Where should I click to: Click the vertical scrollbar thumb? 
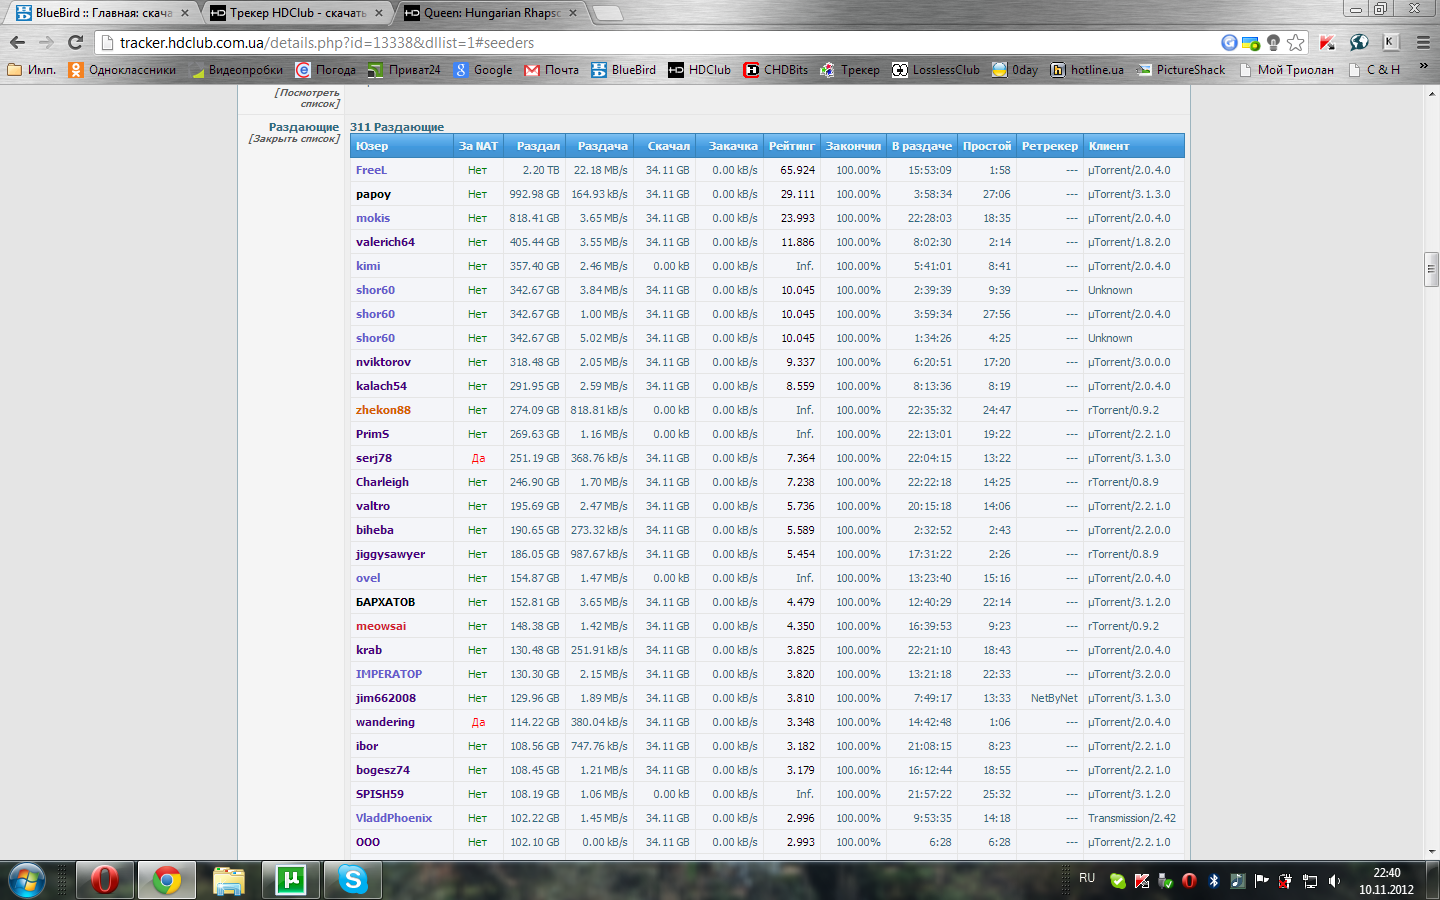[1431, 270]
